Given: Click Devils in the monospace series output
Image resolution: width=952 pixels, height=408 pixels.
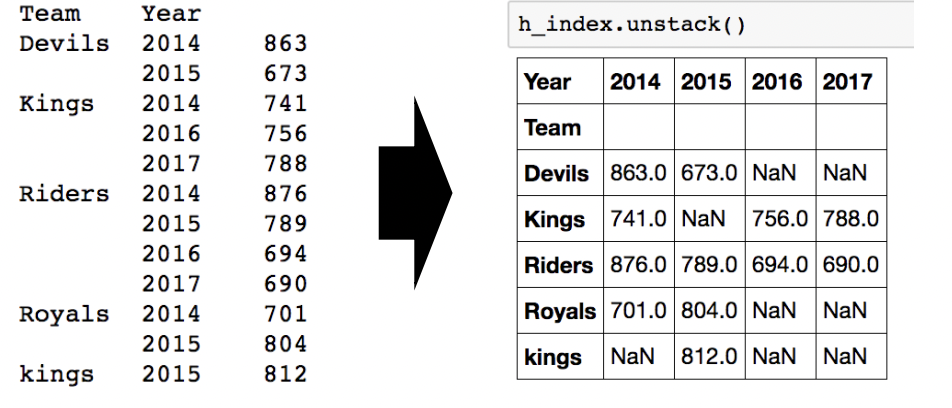Looking at the screenshot, I should (x=64, y=44).
